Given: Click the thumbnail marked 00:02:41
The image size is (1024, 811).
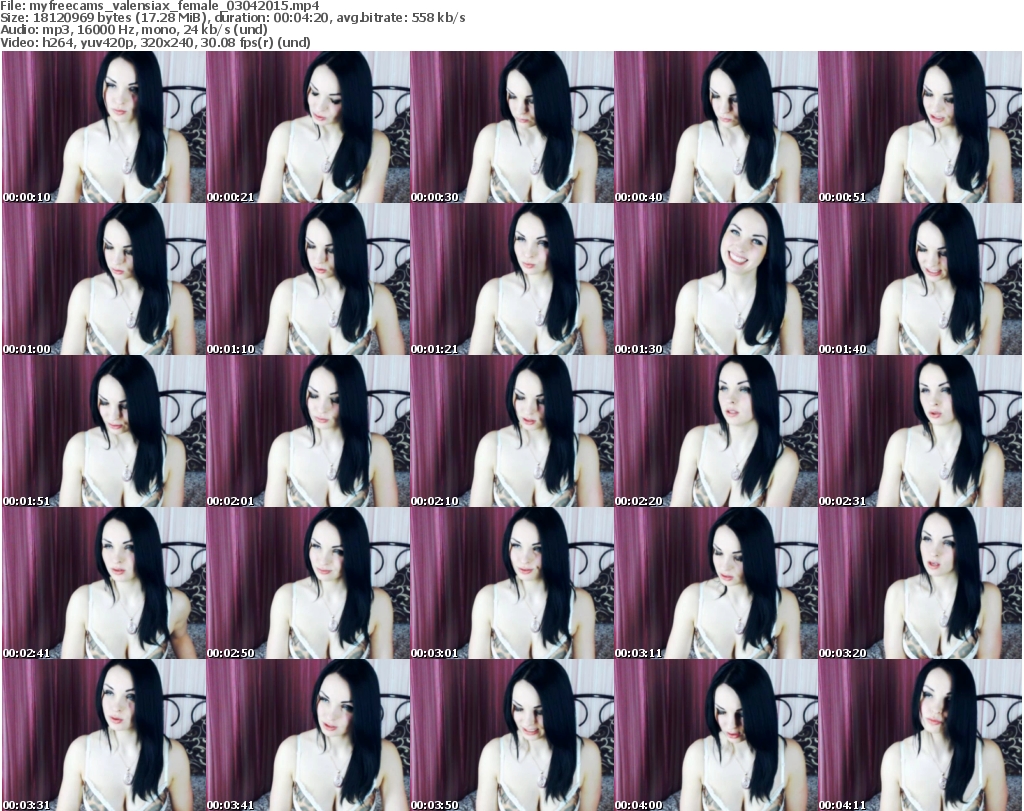Looking at the screenshot, I should pyautogui.click(x=104, y=583).
